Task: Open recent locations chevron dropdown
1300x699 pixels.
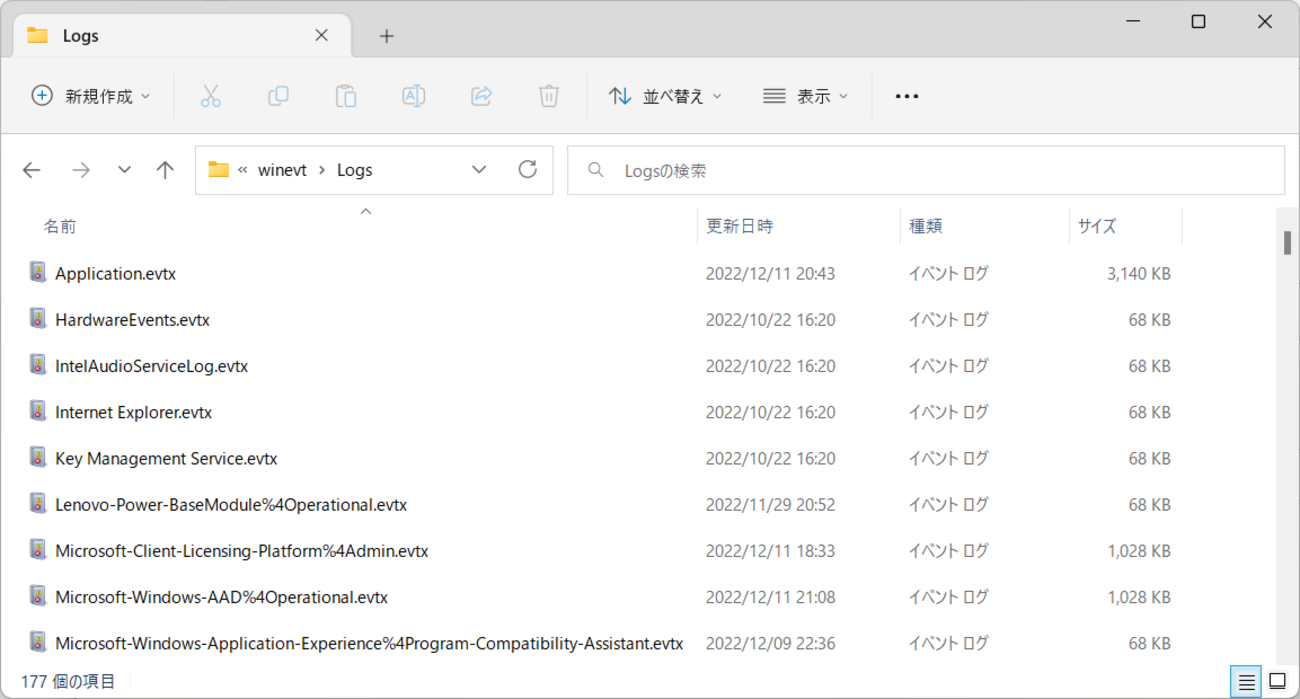Action: [124, 170]
